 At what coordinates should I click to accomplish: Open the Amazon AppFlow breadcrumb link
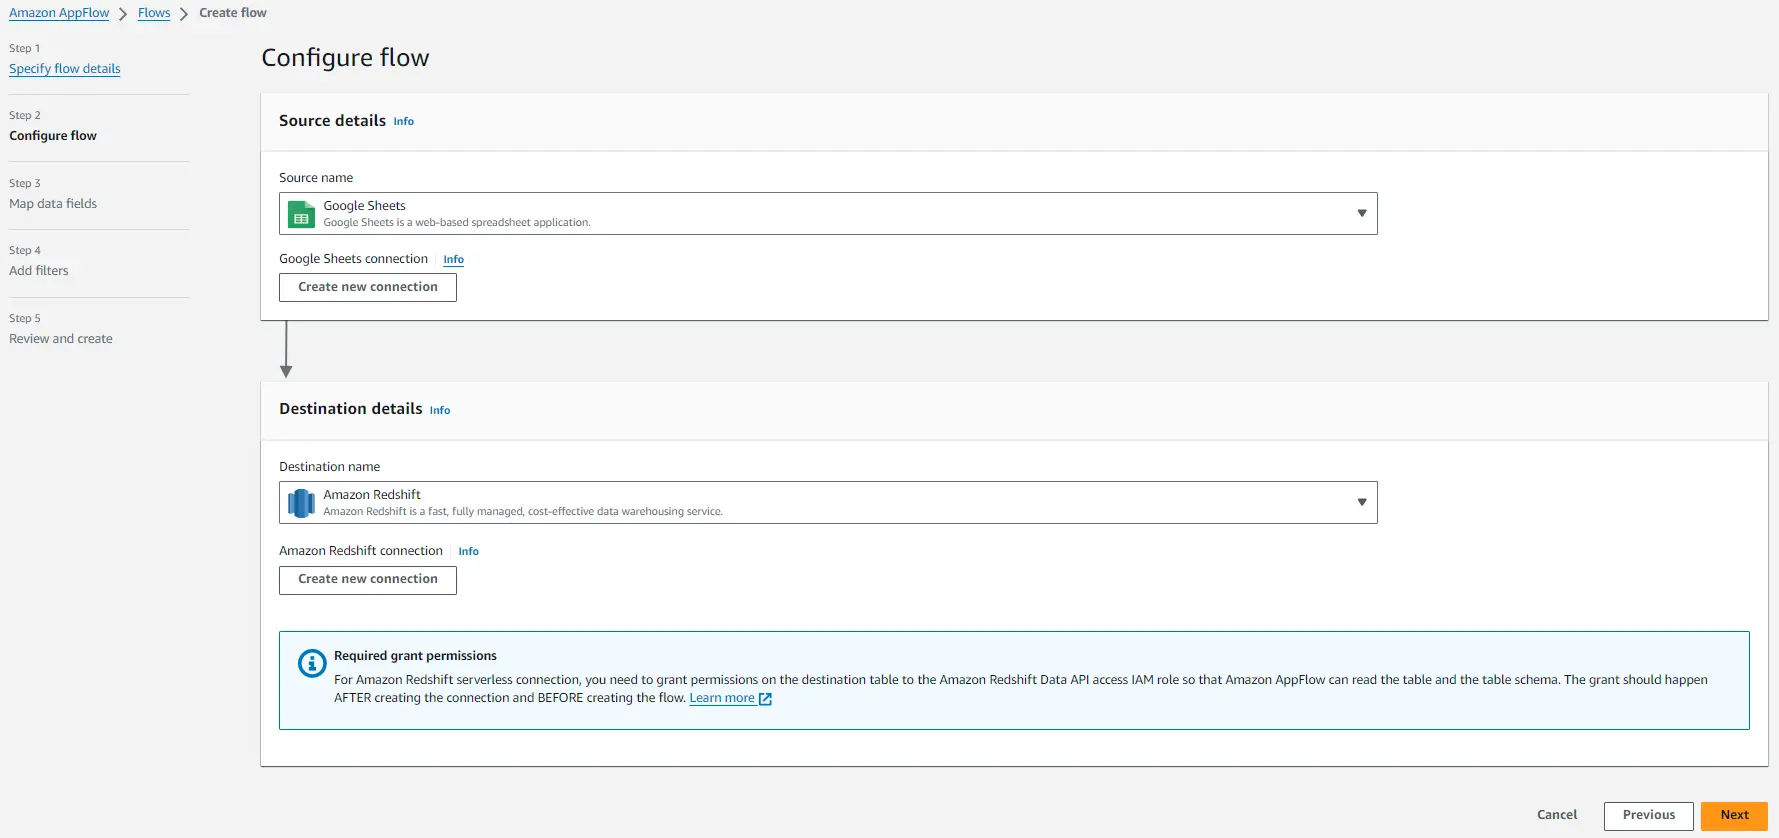click(59, 13)
